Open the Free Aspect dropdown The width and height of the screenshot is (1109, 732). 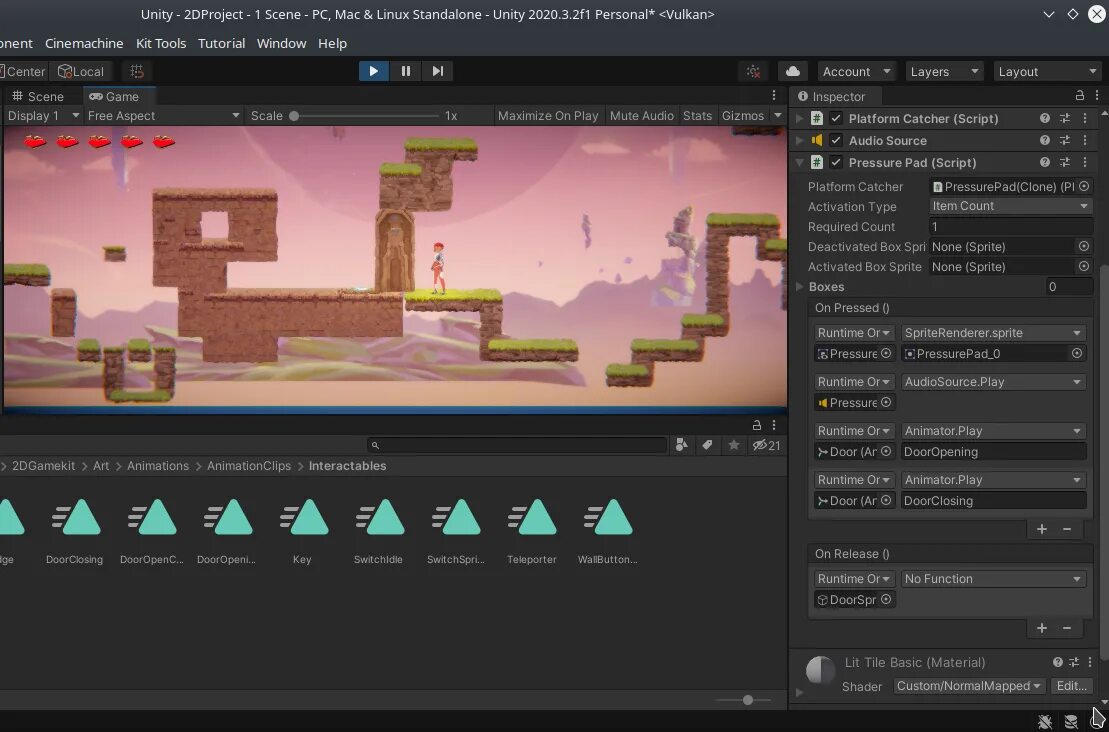coord(164,115)
